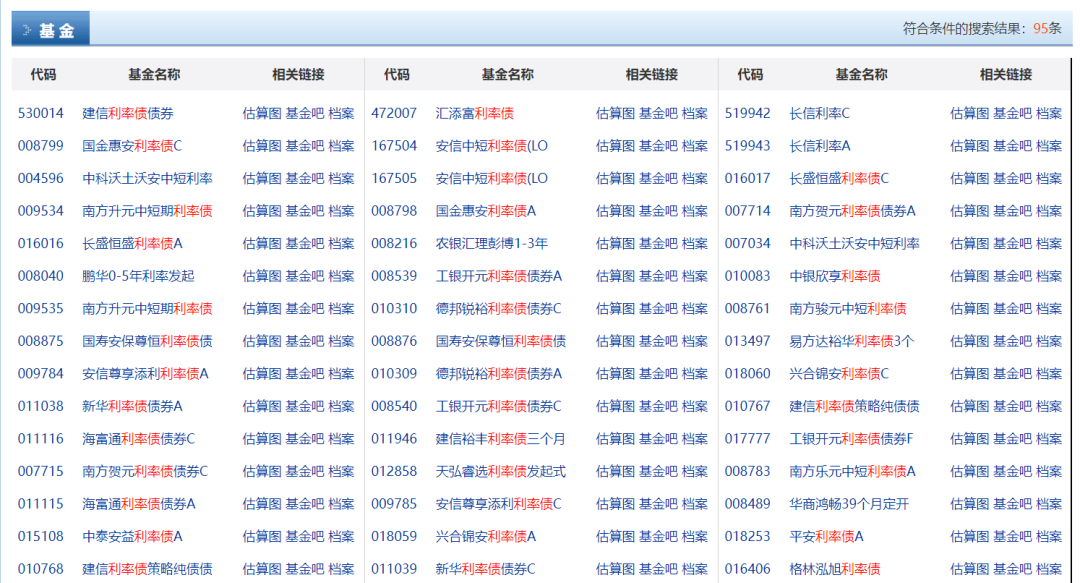Open 基金吧 for fund 008799
This screenshot has height=583, width=1080.
[x=304, y=145]
